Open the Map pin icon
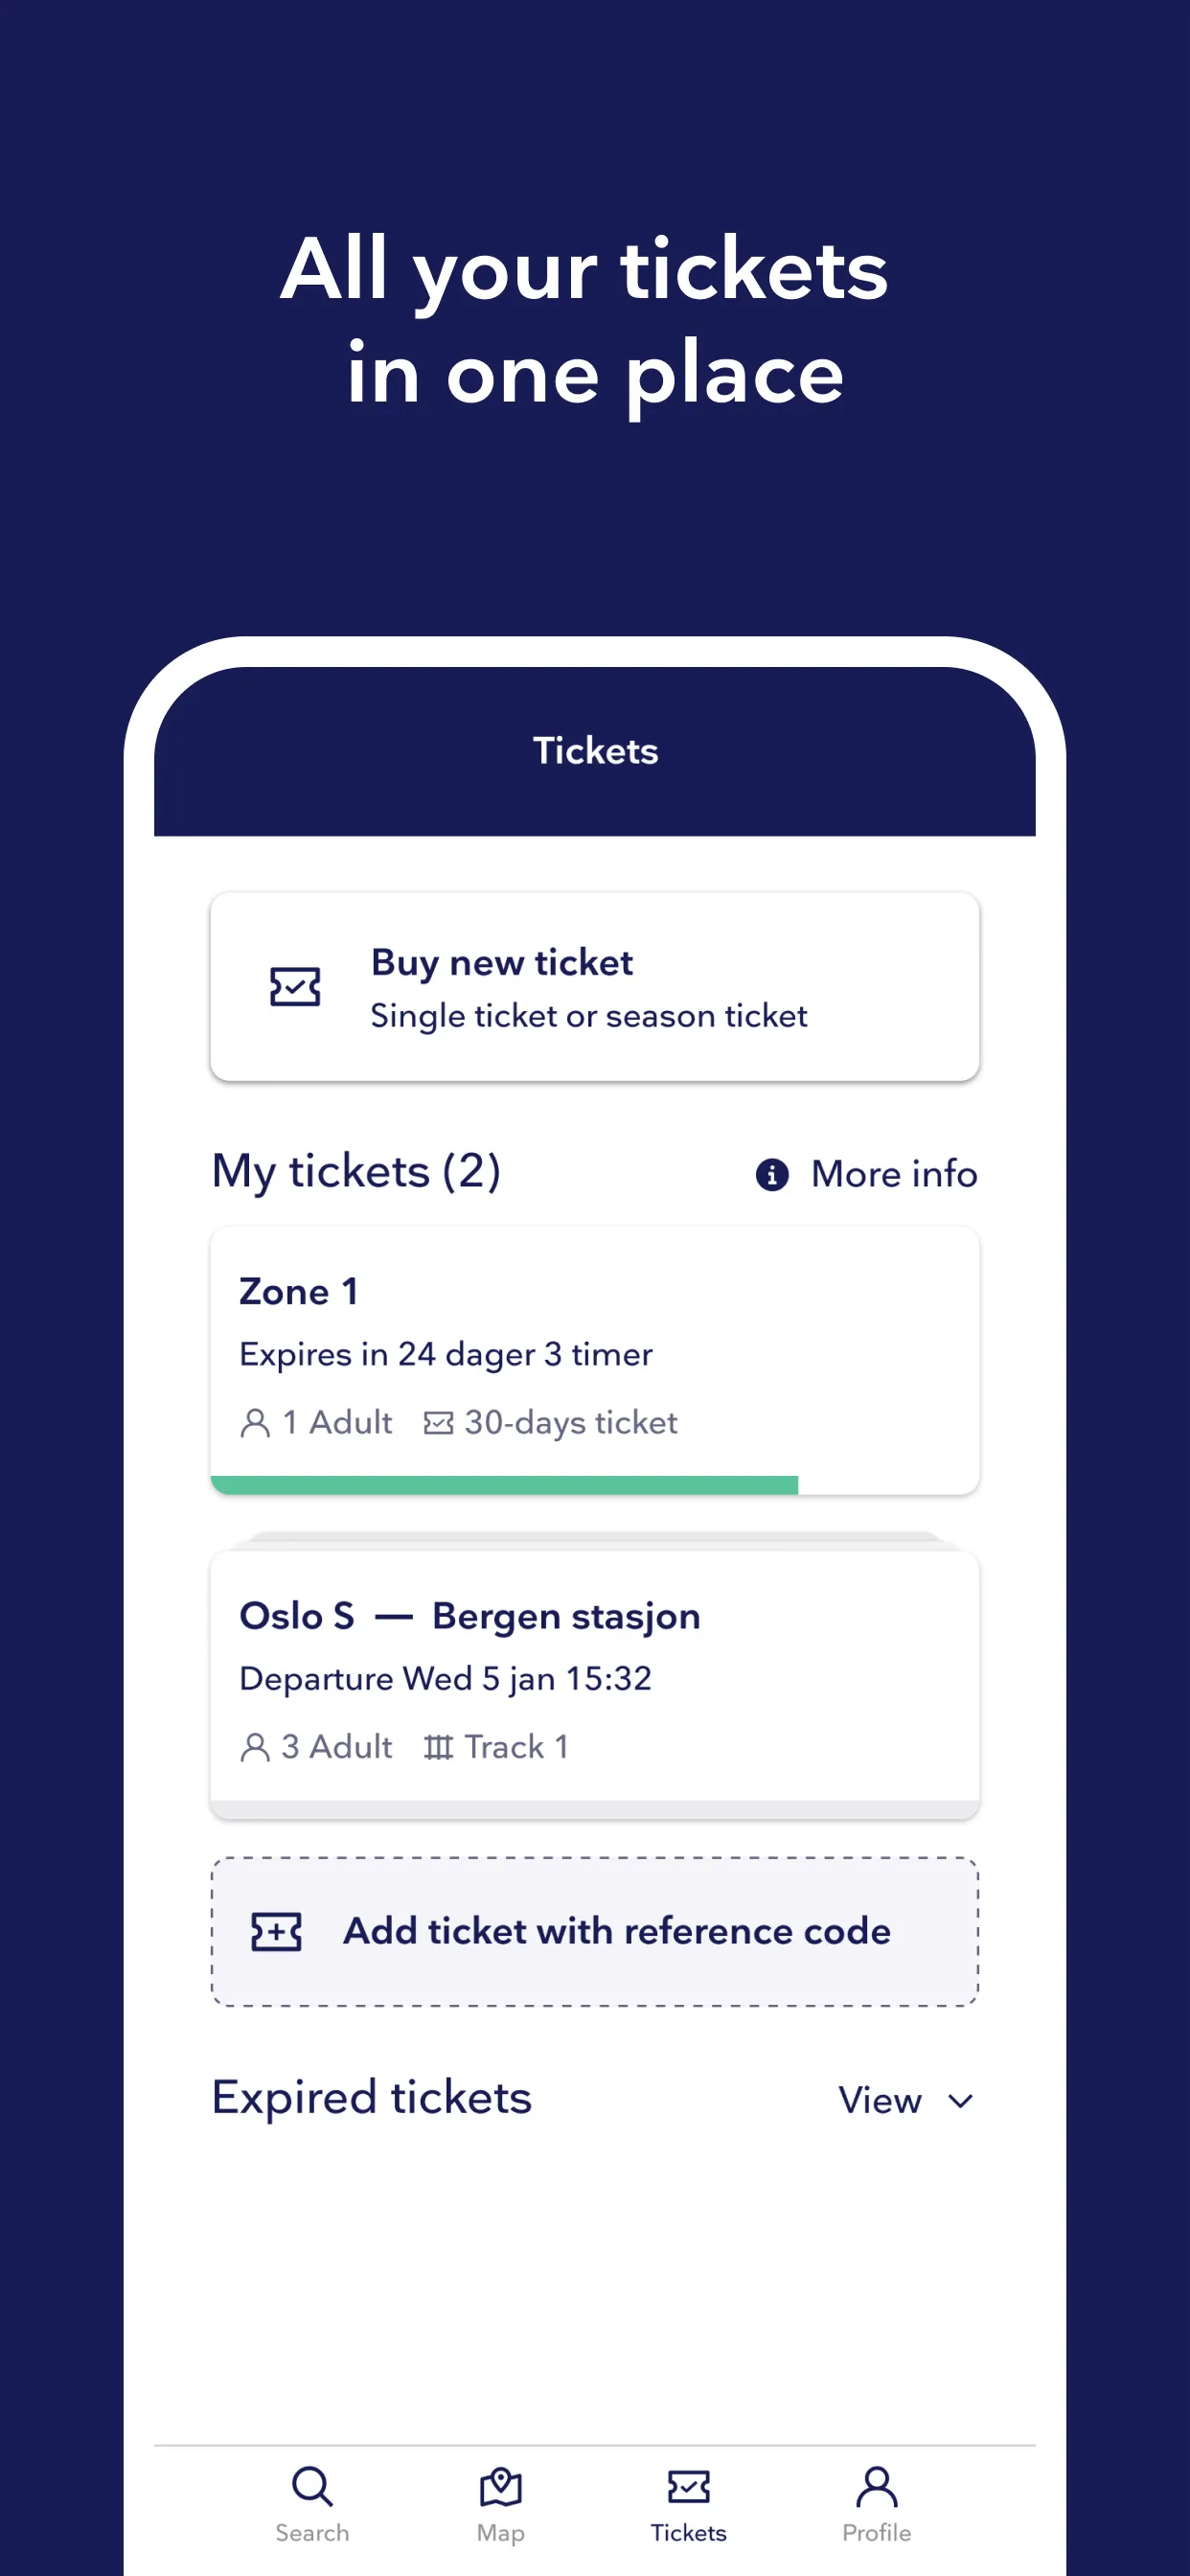The height and width of the screenshot is (2576, 1190). click(x=500, y=2486)
